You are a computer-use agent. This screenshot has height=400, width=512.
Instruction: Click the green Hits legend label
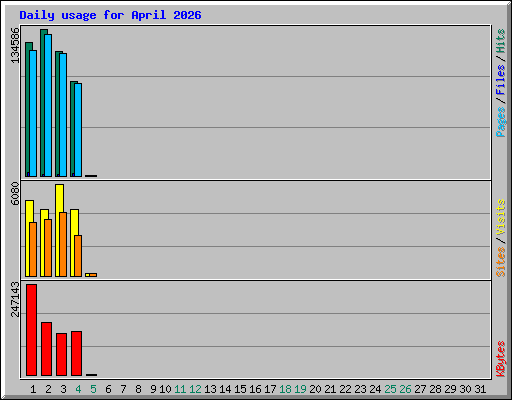501,41
